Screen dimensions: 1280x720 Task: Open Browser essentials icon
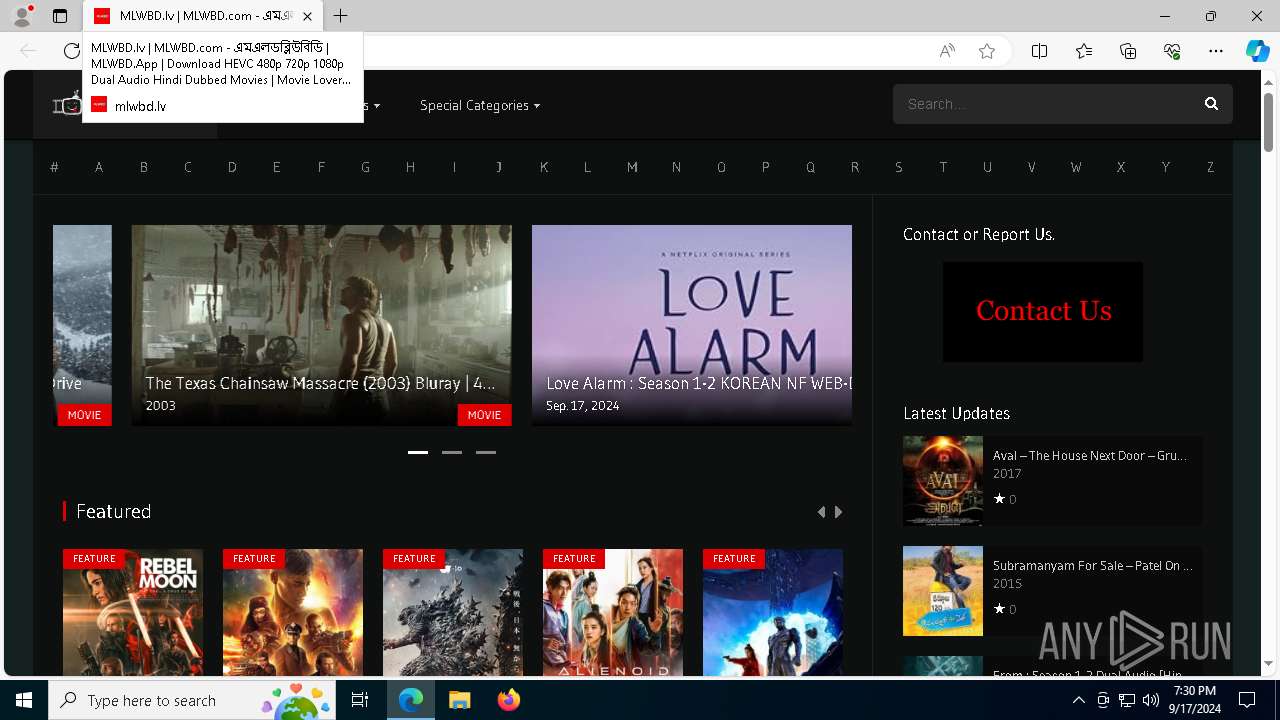pyautogui.click(x=1172, y=51)
